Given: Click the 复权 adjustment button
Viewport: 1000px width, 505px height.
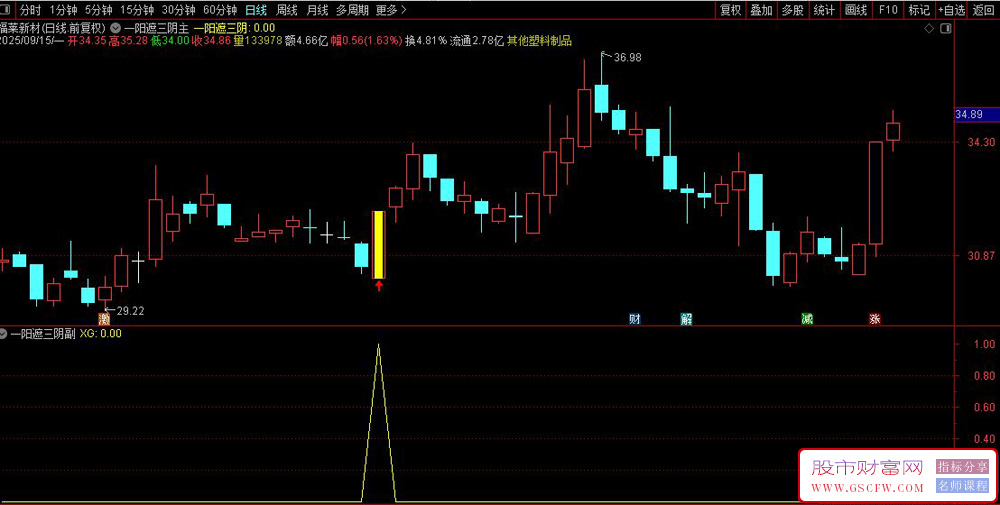Looking at the screenshot, I should 731,10.
